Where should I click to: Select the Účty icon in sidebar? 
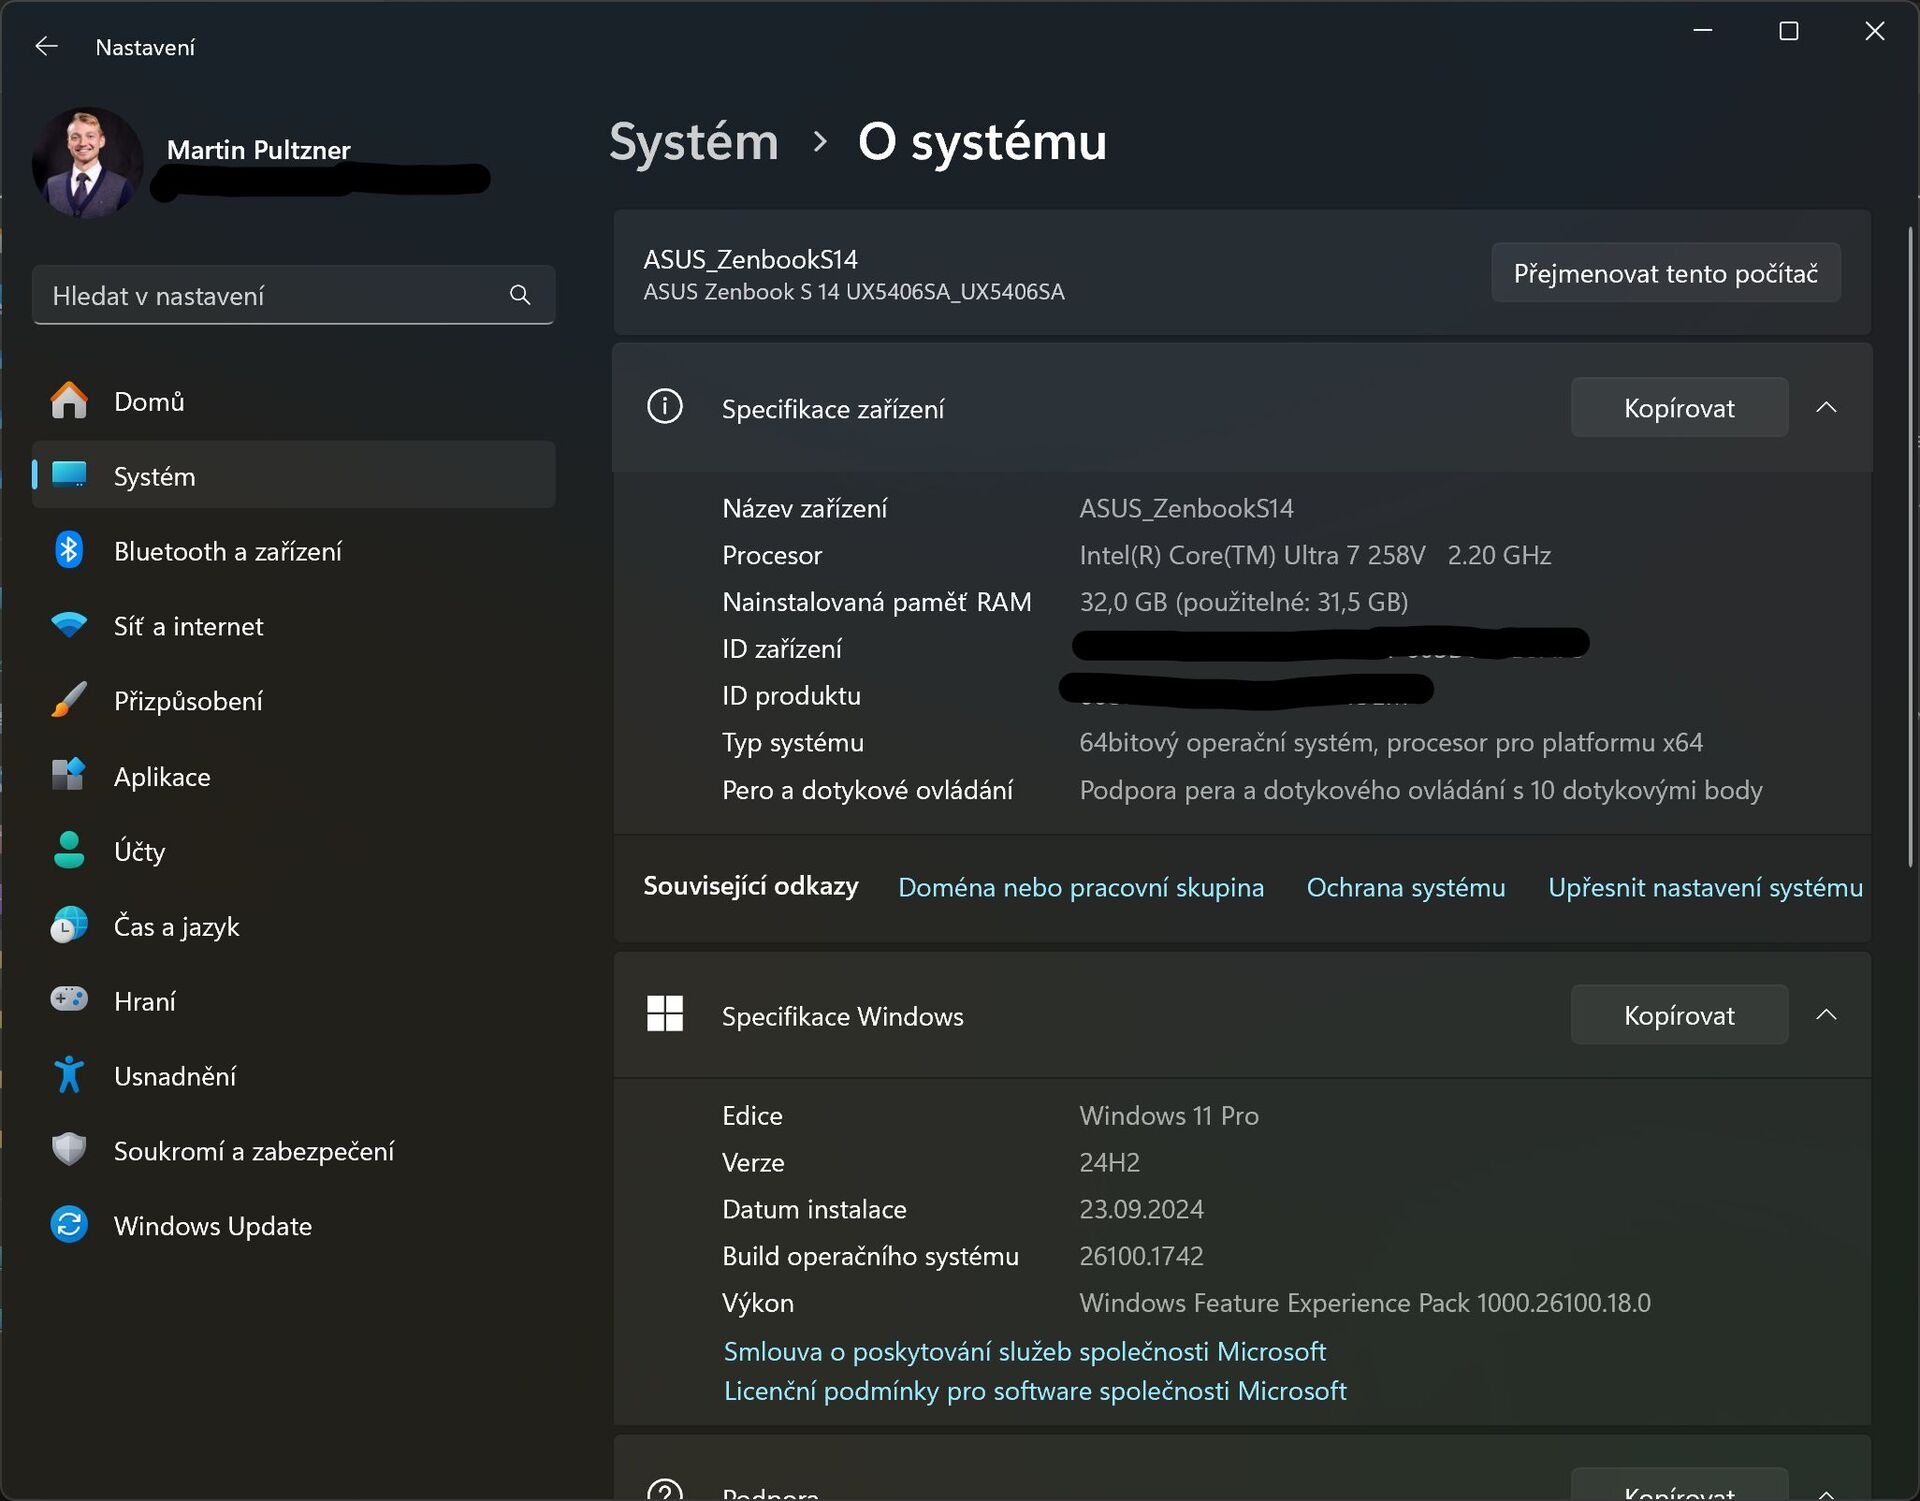(69, 849)
